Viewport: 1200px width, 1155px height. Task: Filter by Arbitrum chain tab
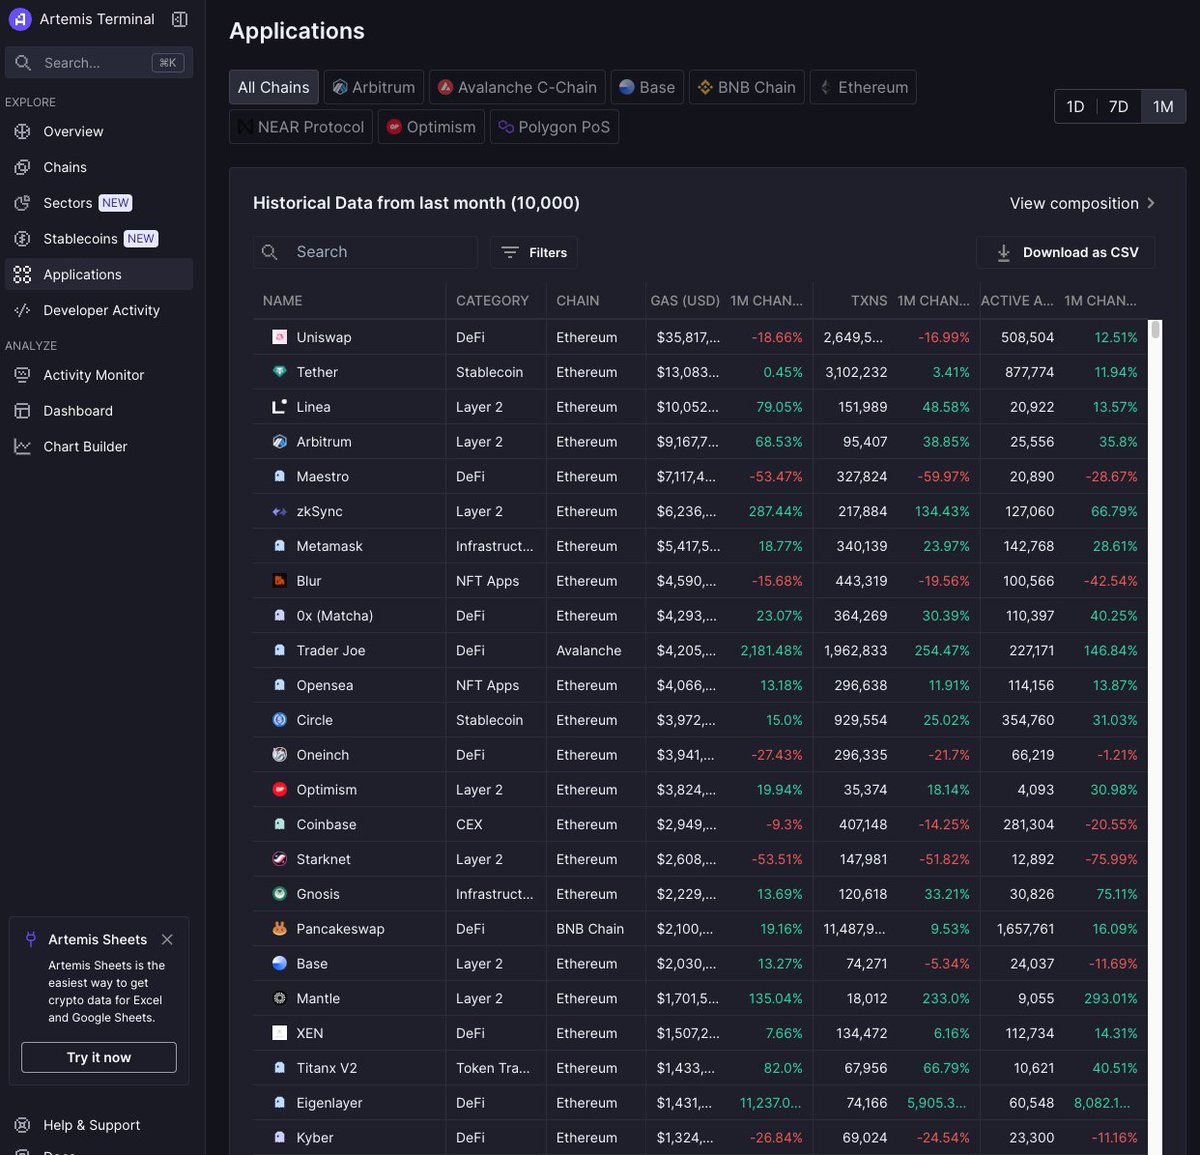[374, 87]
